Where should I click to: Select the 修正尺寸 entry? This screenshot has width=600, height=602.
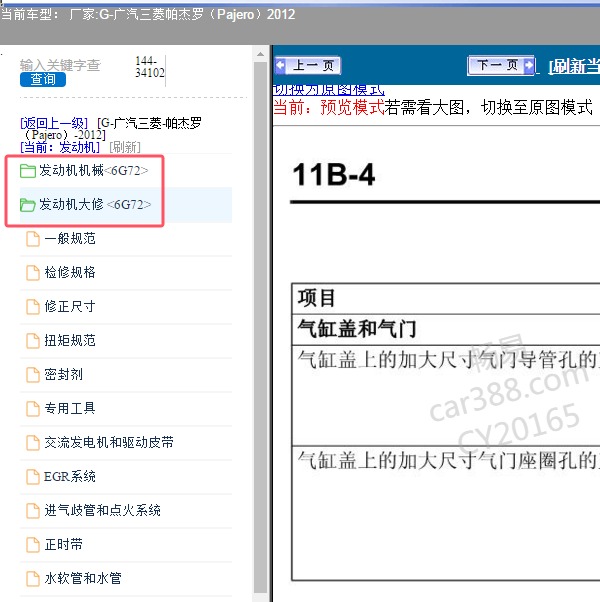[70, 306]
